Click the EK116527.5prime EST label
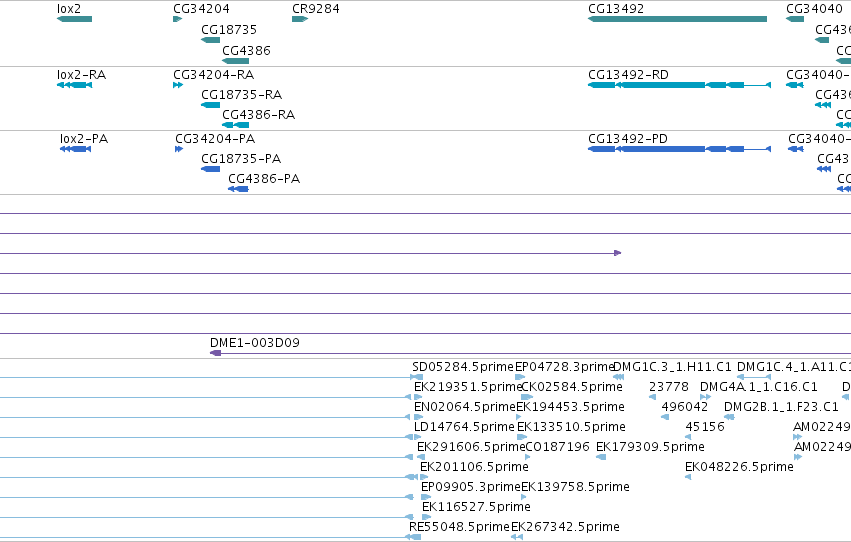Viewport: 851px width, 542px height. tap(477, 508)
